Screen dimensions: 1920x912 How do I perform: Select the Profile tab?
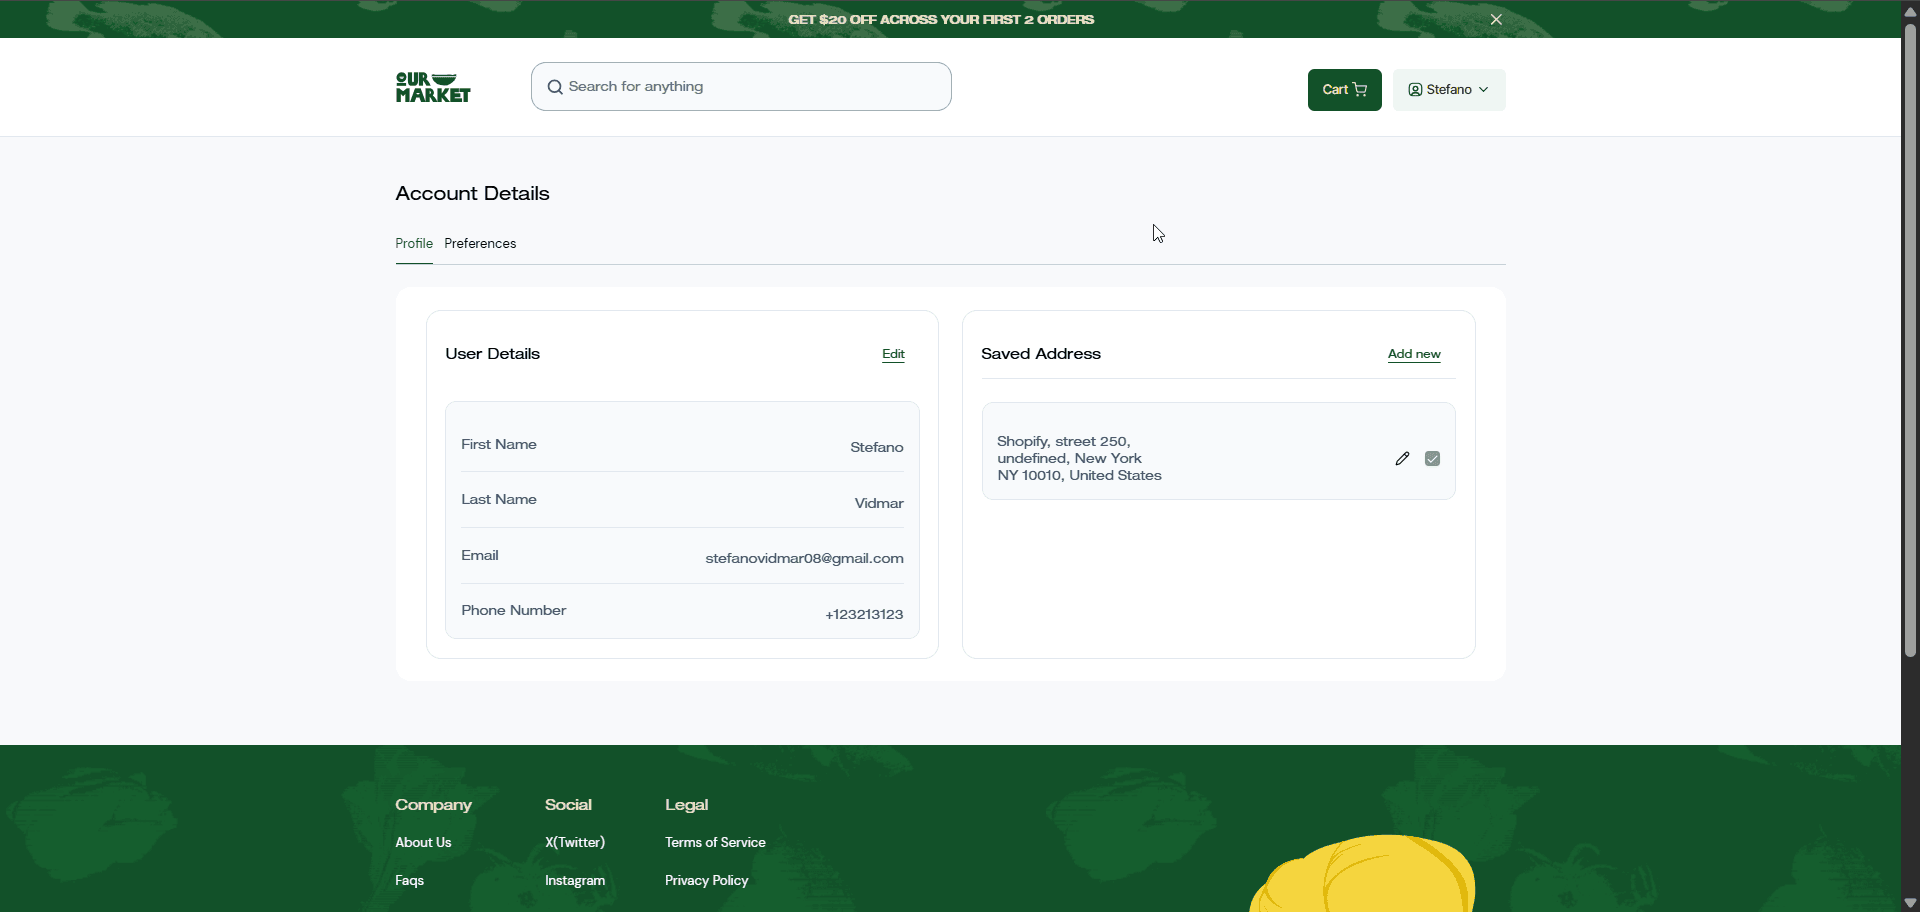click(414, 244)
